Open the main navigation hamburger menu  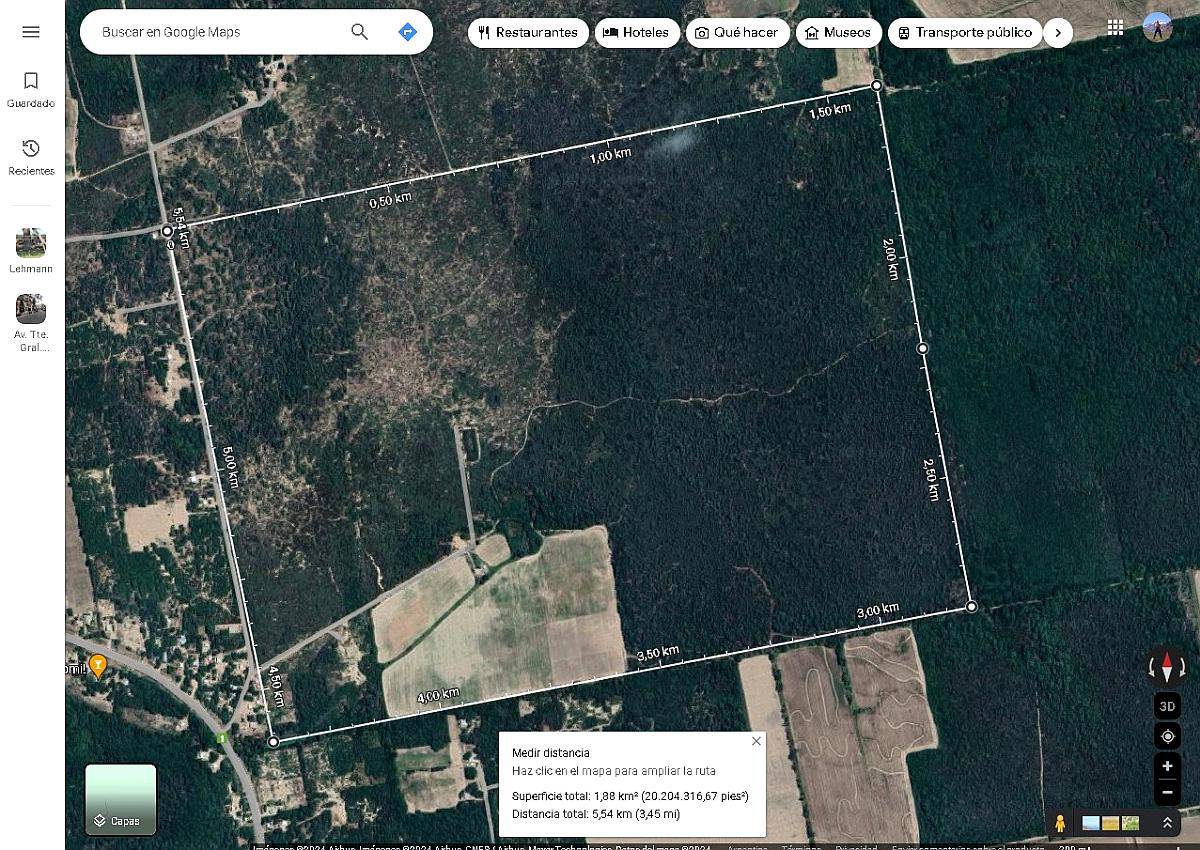point(30,32)
